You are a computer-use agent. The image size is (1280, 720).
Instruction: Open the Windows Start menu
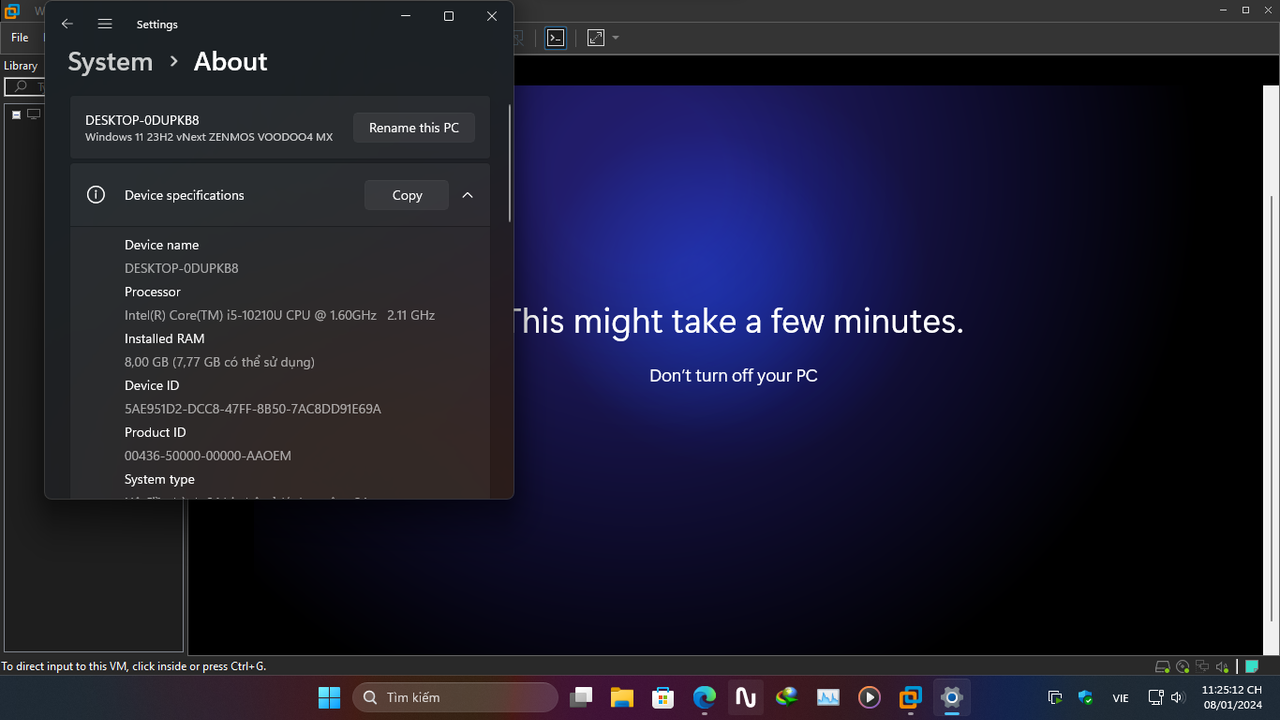[x=328, y=697]
